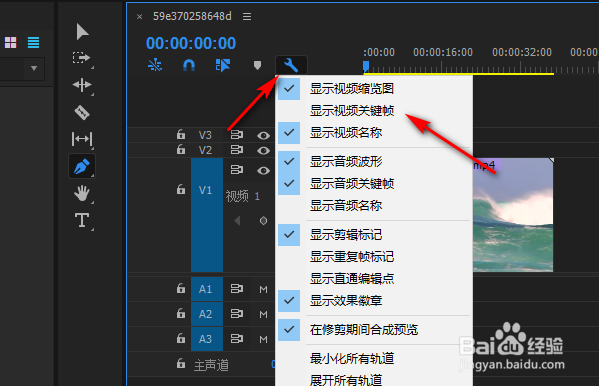The width and height of the screenshot is (599, 386).
Task: Toggle lock on track A3
Action: 181,338
